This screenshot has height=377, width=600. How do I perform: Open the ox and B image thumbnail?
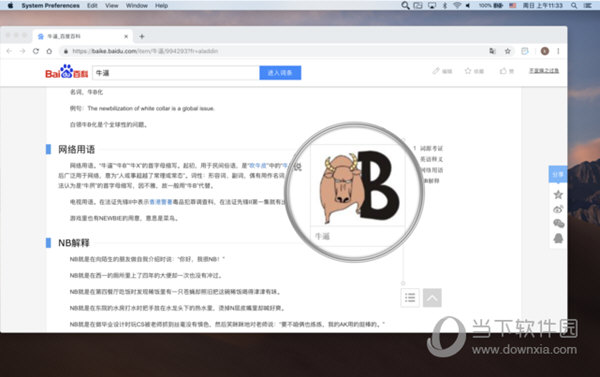point(357,186)
